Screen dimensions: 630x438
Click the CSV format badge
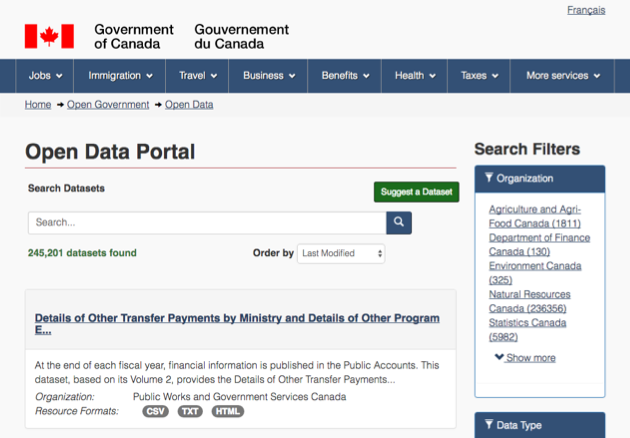(155, 411)
